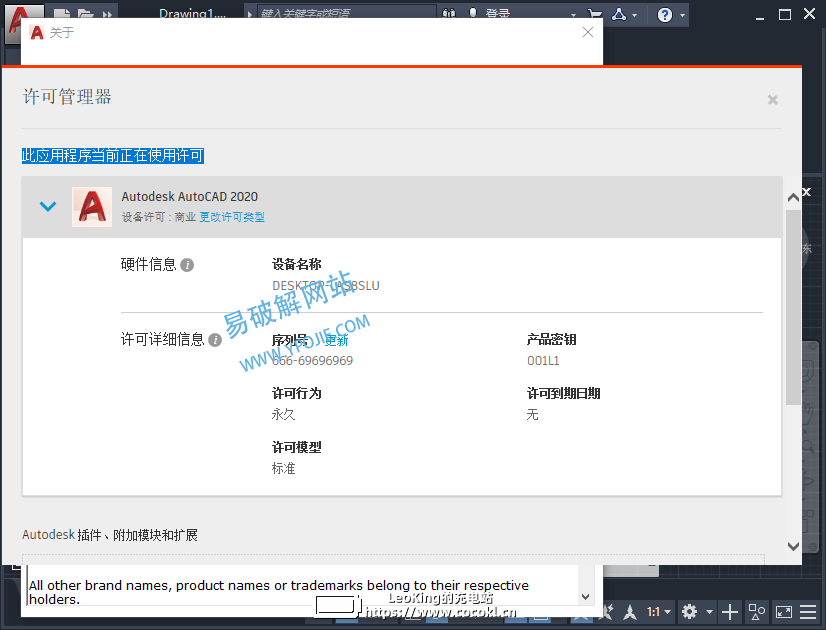Image resolution: width=826 pixels, height=630 pixels.
Task: Click the AutoCAD 2020 product logo thumbnail
Action: coord(92,206)
